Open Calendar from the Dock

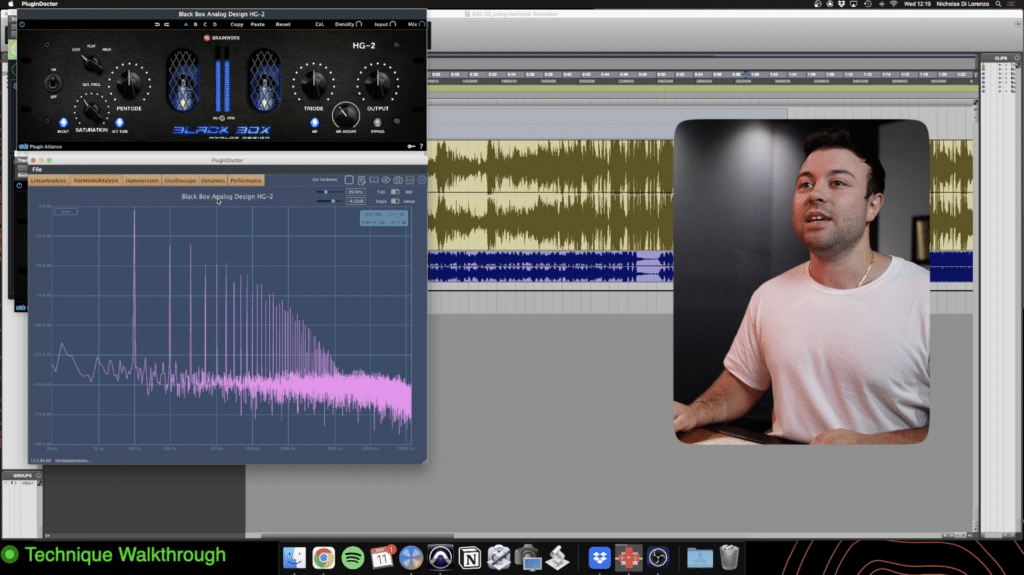tap(382, 557)
